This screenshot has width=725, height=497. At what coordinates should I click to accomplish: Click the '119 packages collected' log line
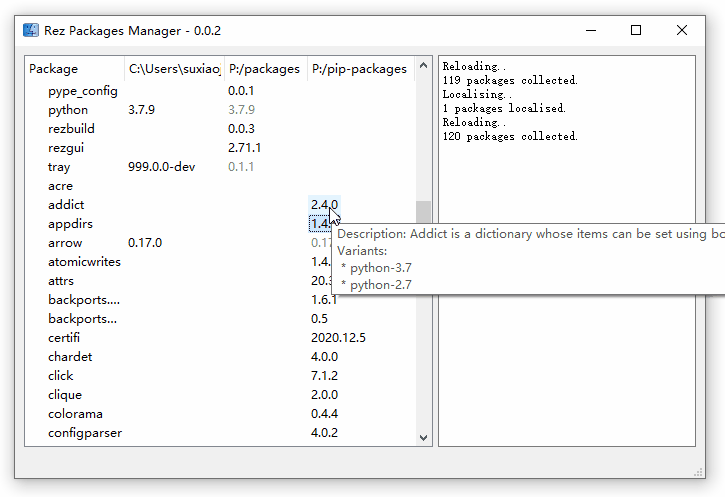tap(510, 80)
